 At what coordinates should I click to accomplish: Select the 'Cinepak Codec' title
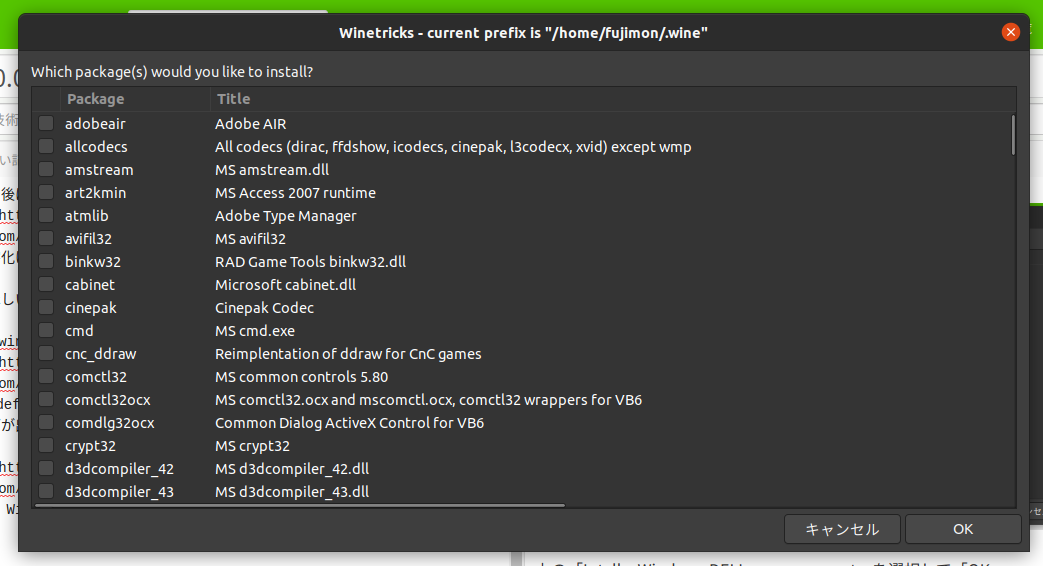coord(264,308)
